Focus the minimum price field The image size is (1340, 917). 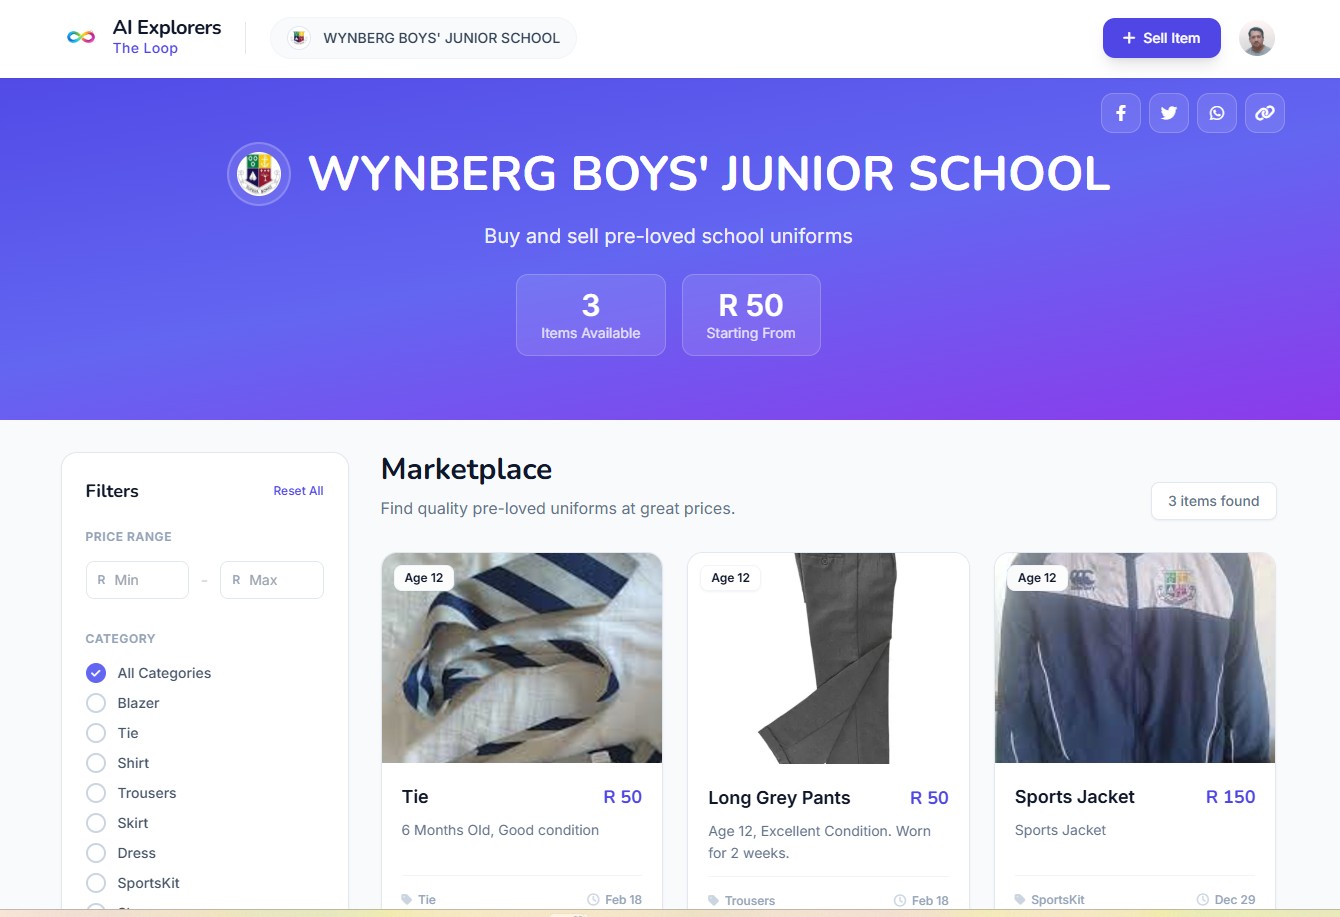(x=137, y=580)
